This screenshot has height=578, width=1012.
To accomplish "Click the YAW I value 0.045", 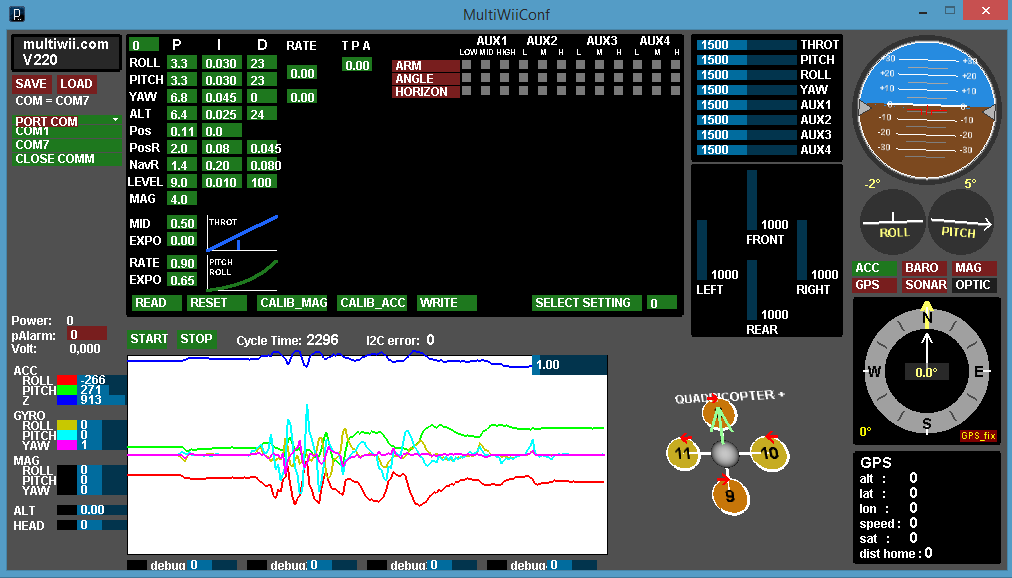I will pos(221,97).
